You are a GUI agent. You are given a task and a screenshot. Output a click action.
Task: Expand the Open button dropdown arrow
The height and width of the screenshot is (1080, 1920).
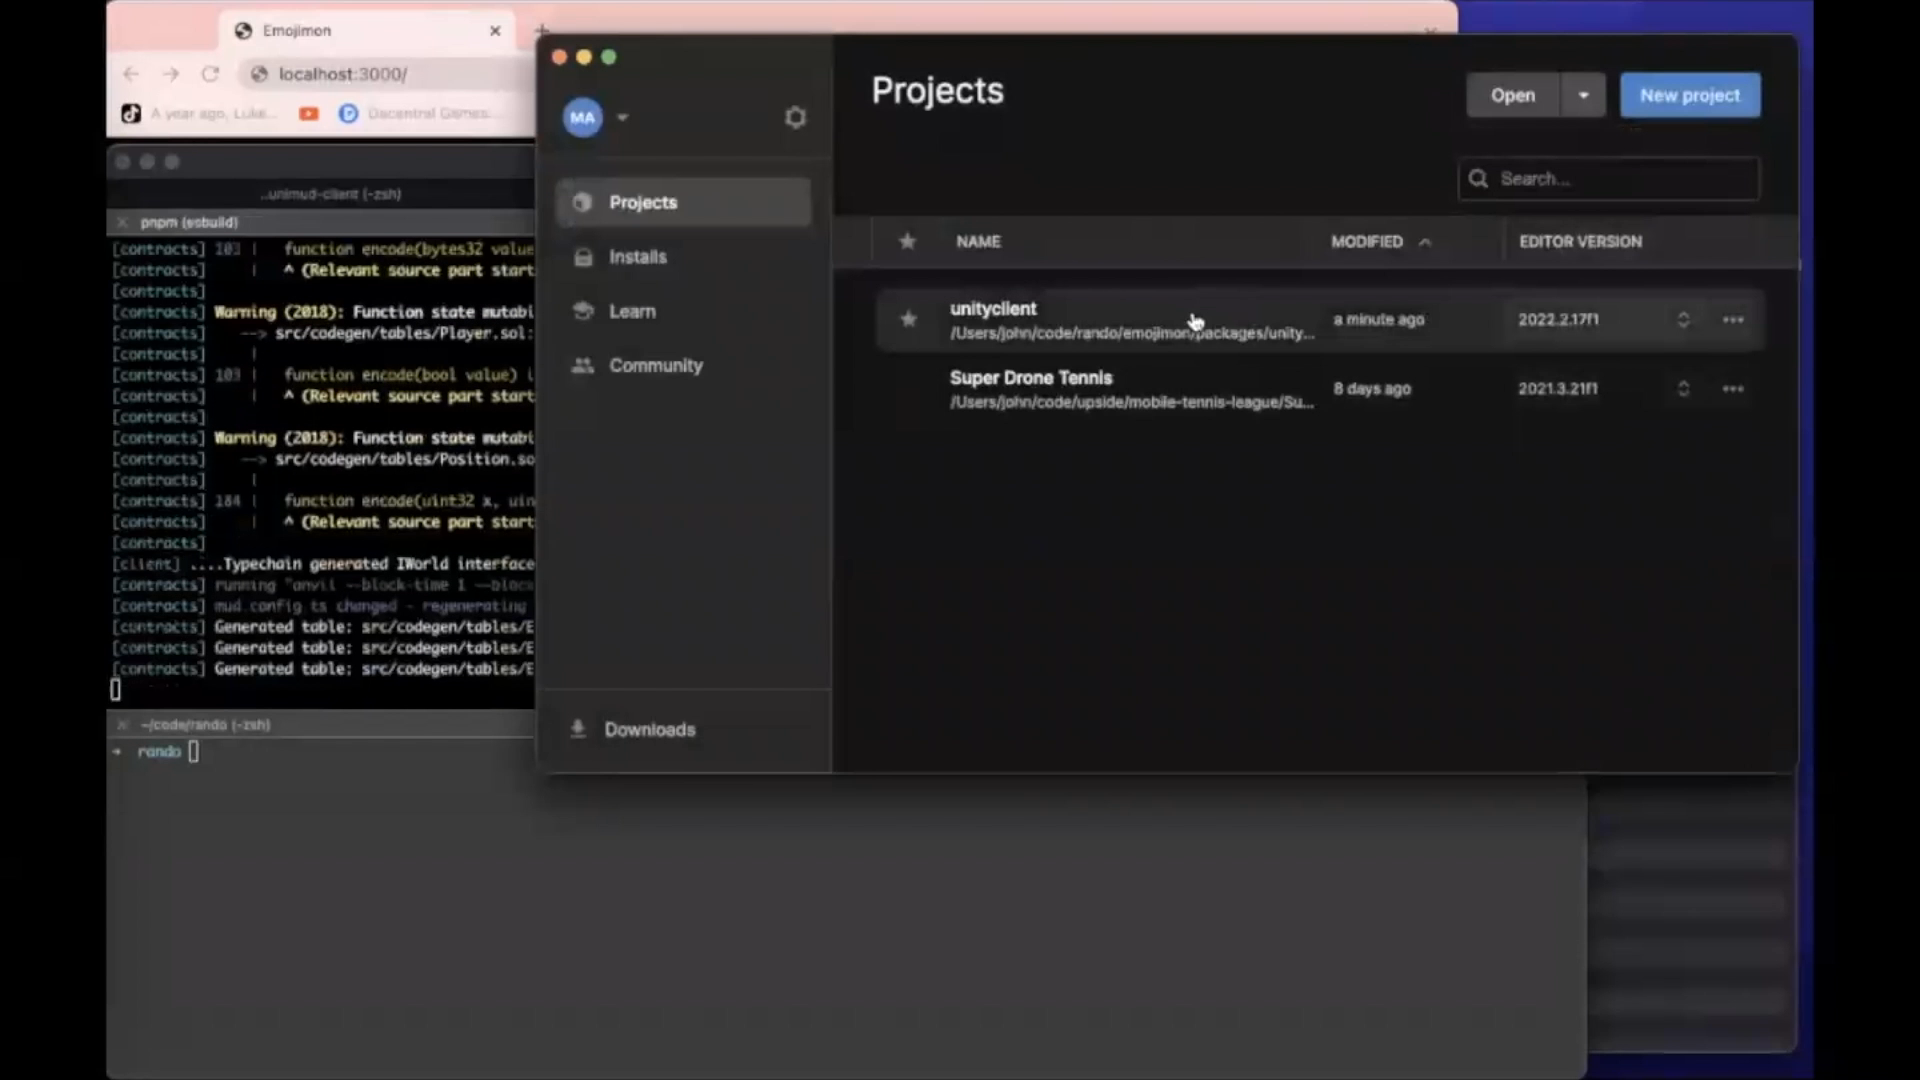pyautogui.click(x=1584, y=96)
